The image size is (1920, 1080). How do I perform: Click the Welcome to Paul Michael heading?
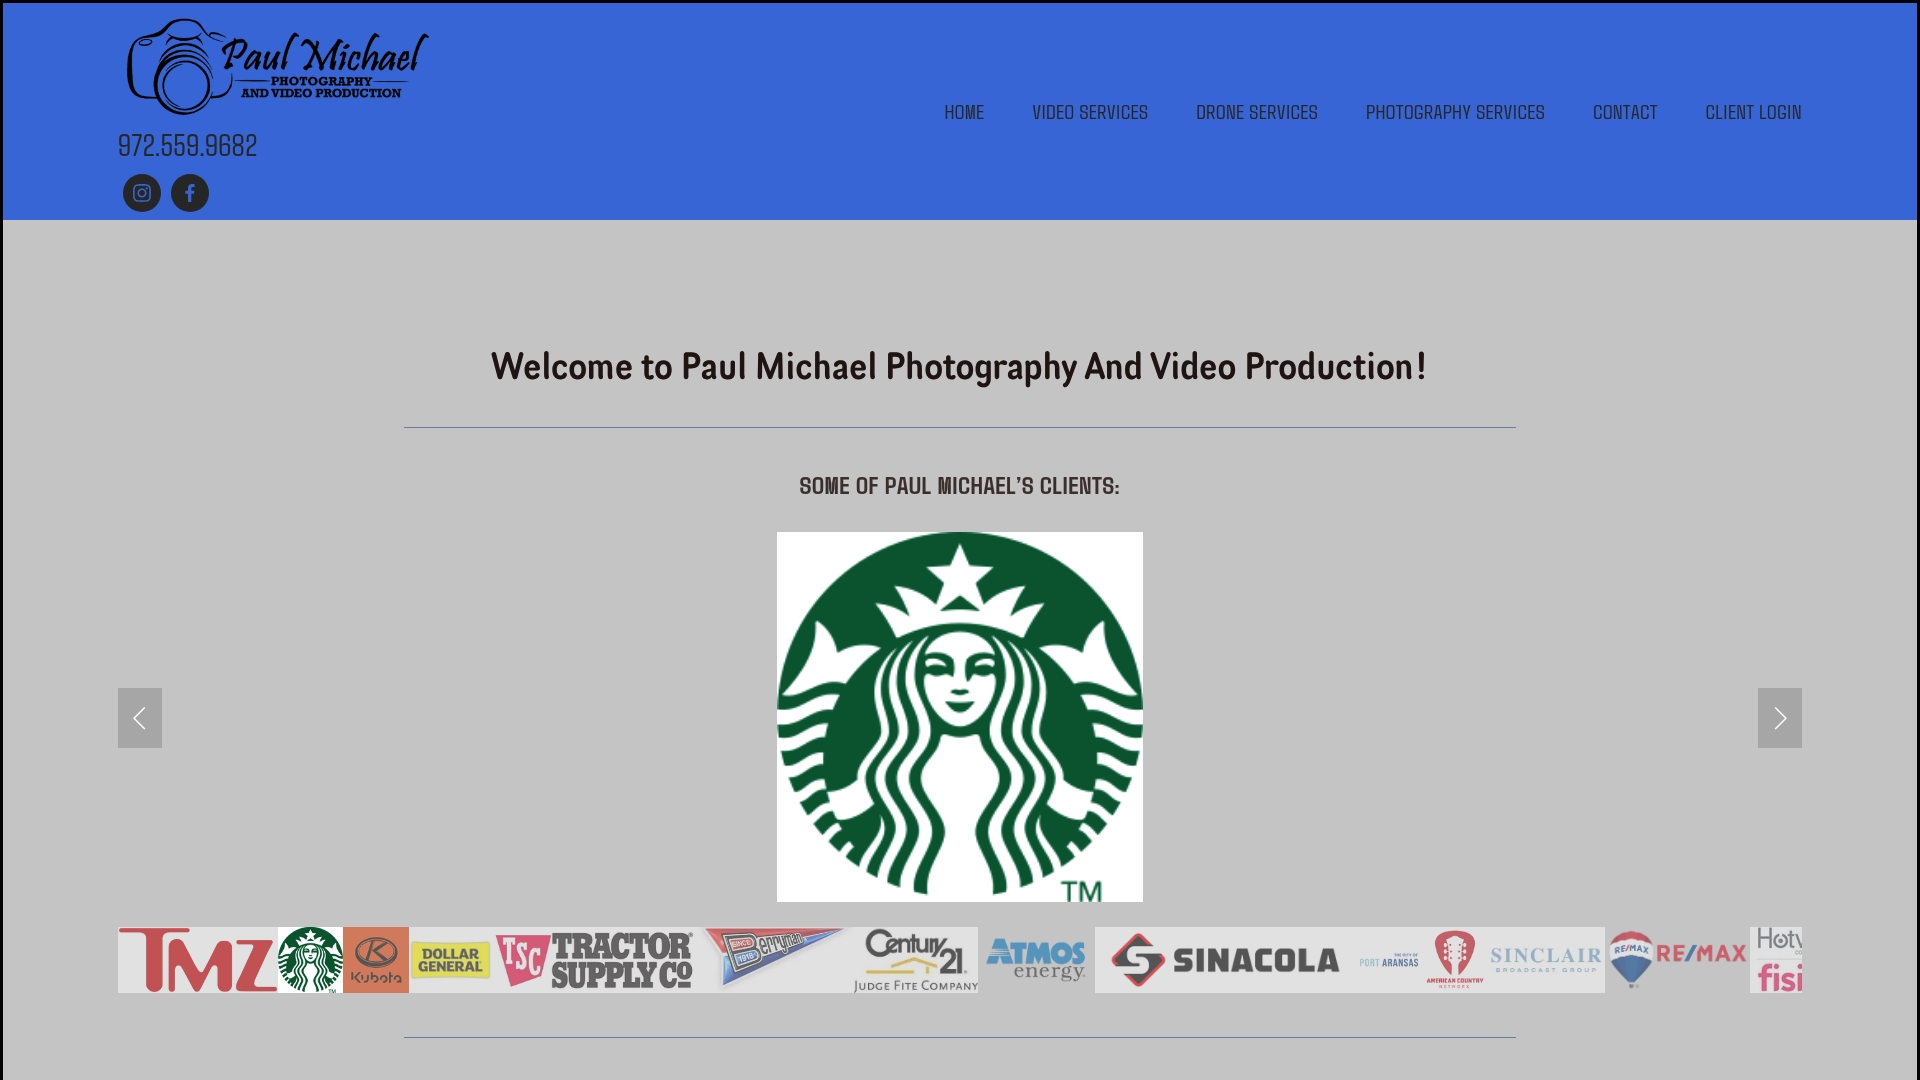tap(959, 367)
